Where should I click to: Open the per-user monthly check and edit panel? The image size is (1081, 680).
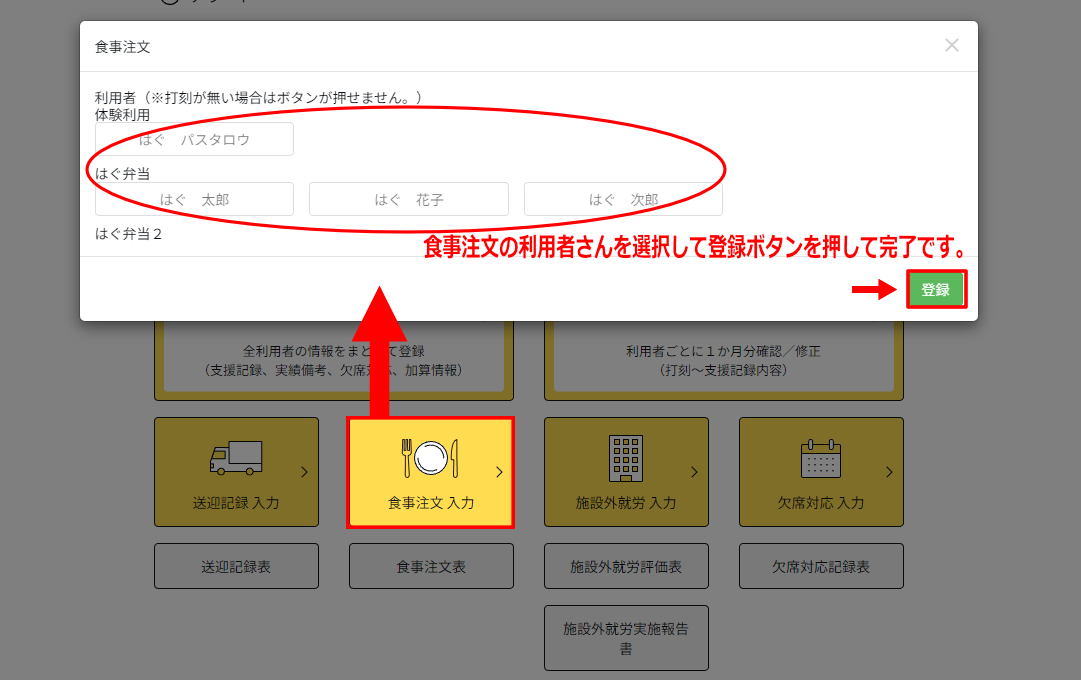coord(723,360)
